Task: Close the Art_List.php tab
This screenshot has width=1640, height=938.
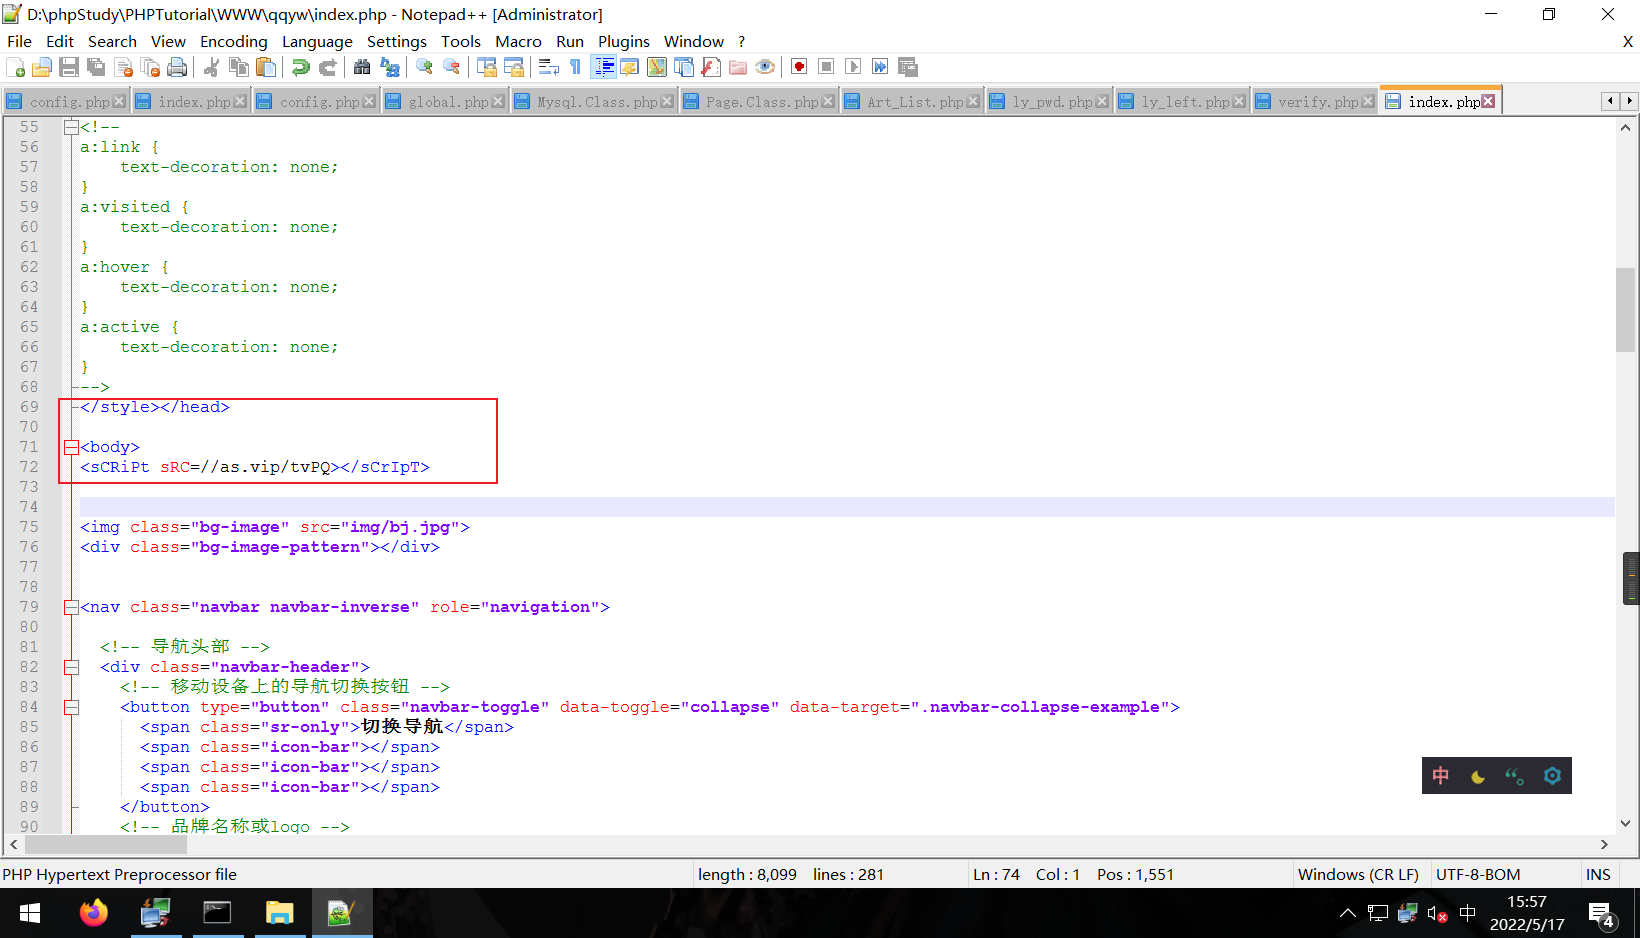Action: (974, 100)
